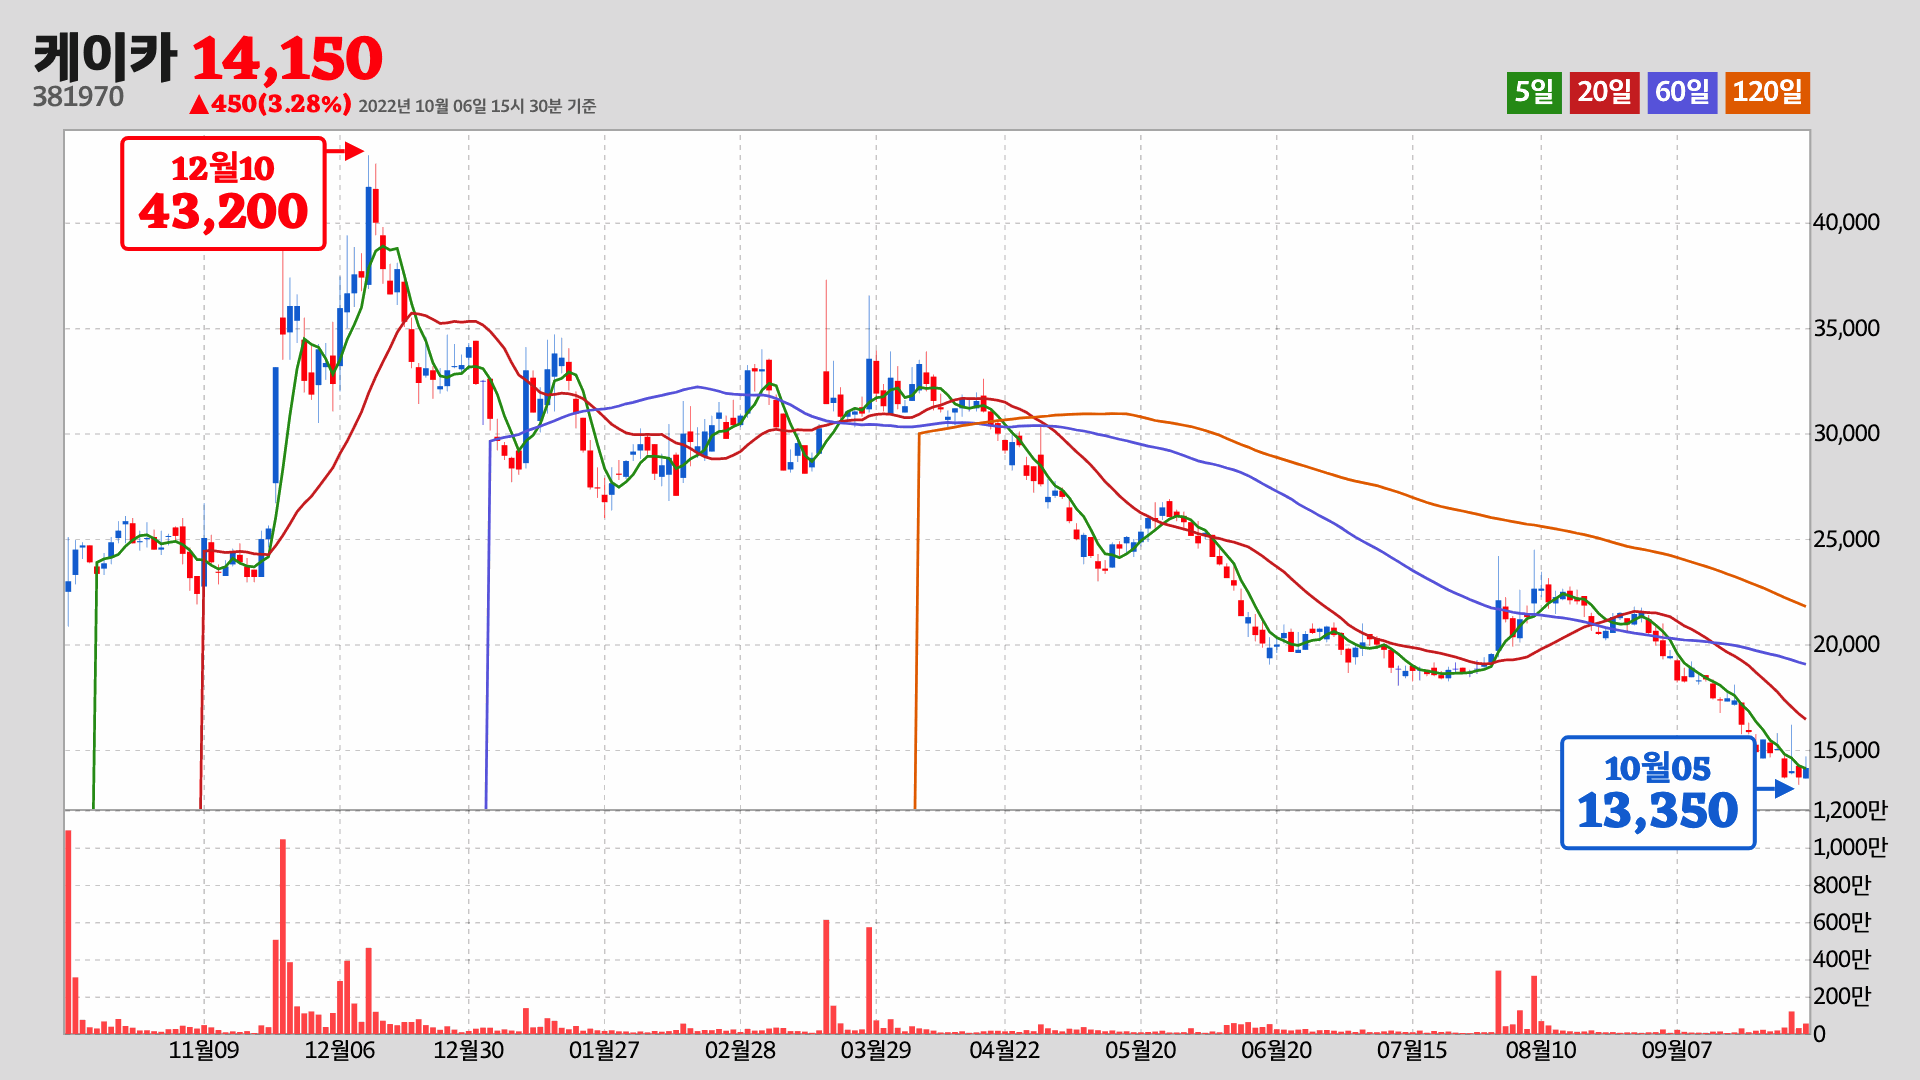
Task: Click the 25,000 price axis label
Action: [x=1846, y=539]
